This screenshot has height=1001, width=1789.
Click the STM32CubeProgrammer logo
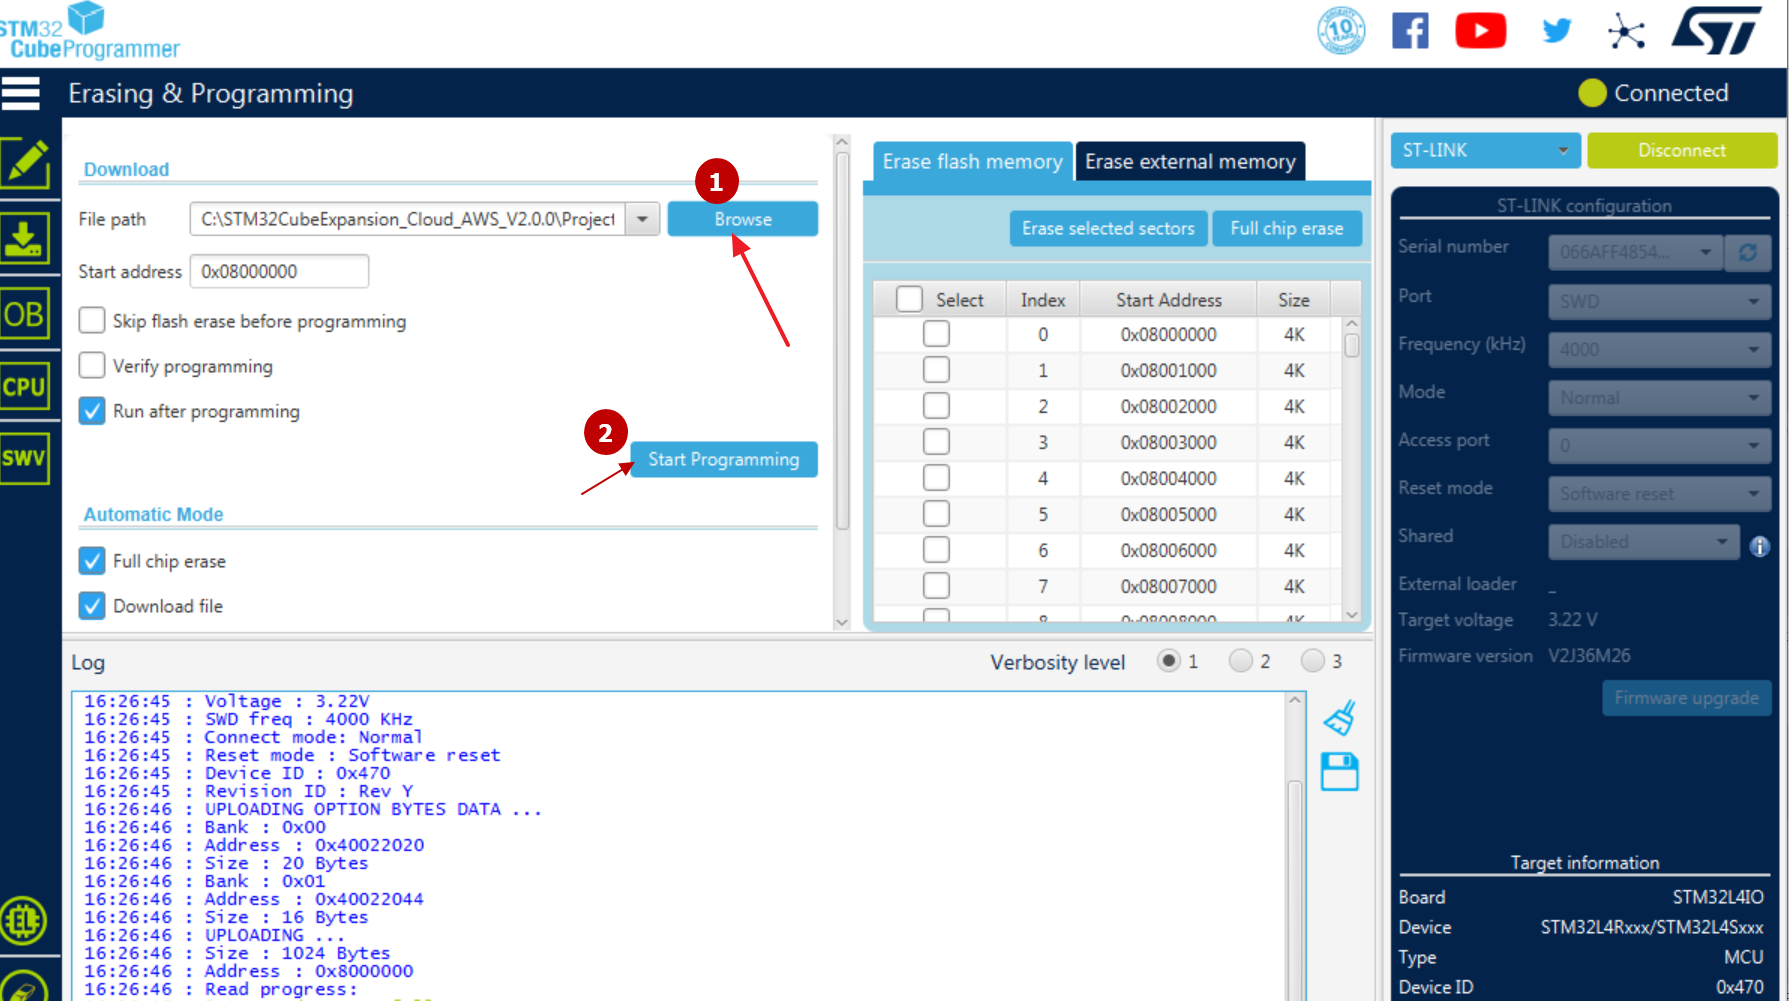[90, 32]
